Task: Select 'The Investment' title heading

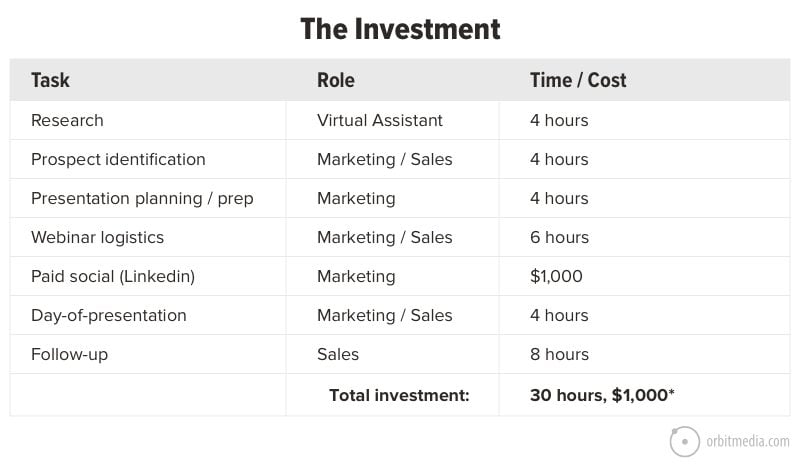Action: (x=400, y=29)
